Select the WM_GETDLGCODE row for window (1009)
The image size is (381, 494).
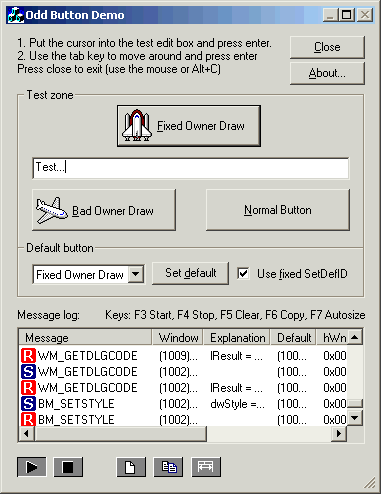(x=183, y=356)
